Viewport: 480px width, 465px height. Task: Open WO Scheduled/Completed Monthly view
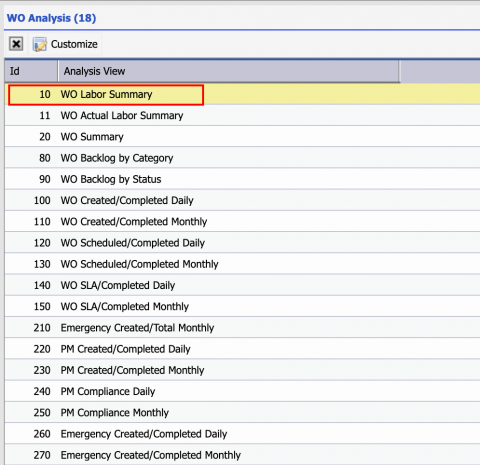tap(242, 264)
